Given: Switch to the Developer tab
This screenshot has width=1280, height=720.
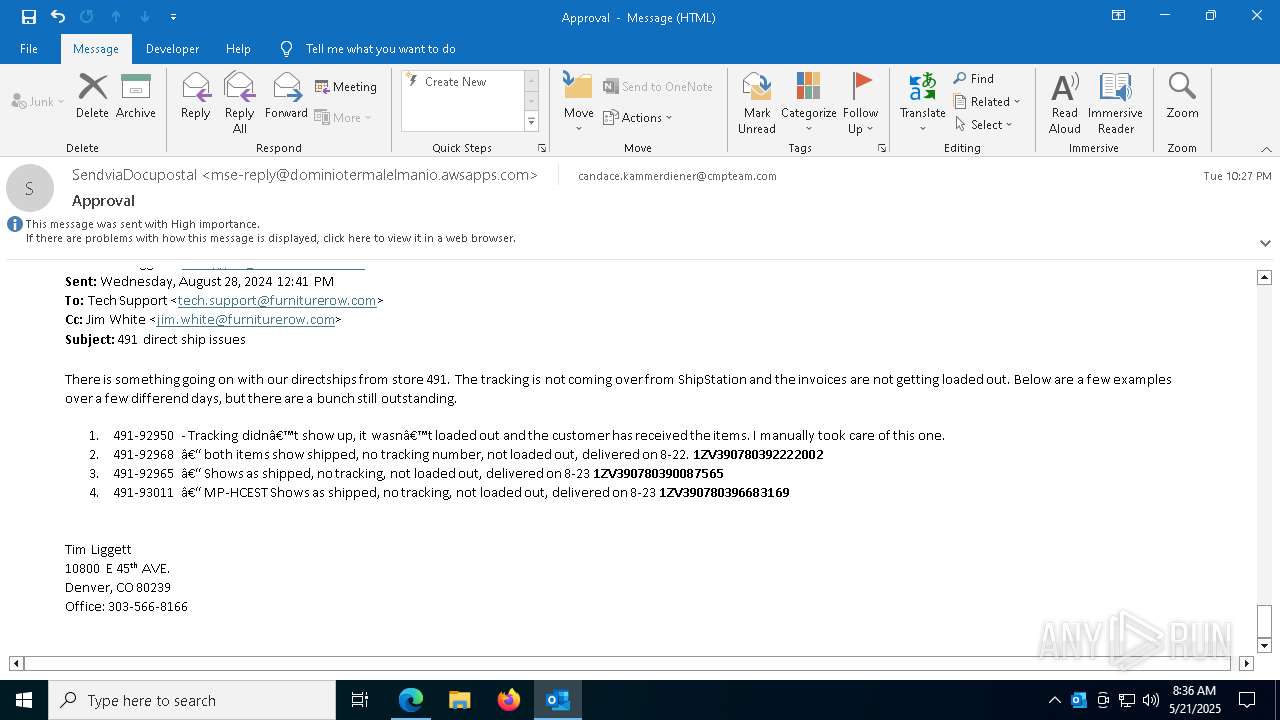Looking at the screenshot, I should 172,48.
